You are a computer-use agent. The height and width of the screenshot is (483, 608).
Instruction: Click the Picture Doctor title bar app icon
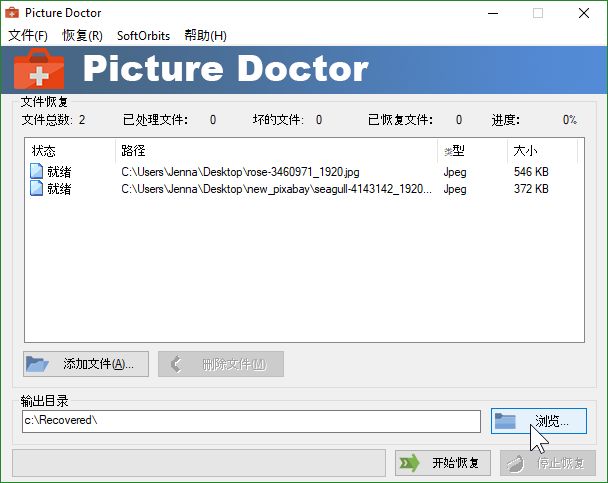coord(12,13)
